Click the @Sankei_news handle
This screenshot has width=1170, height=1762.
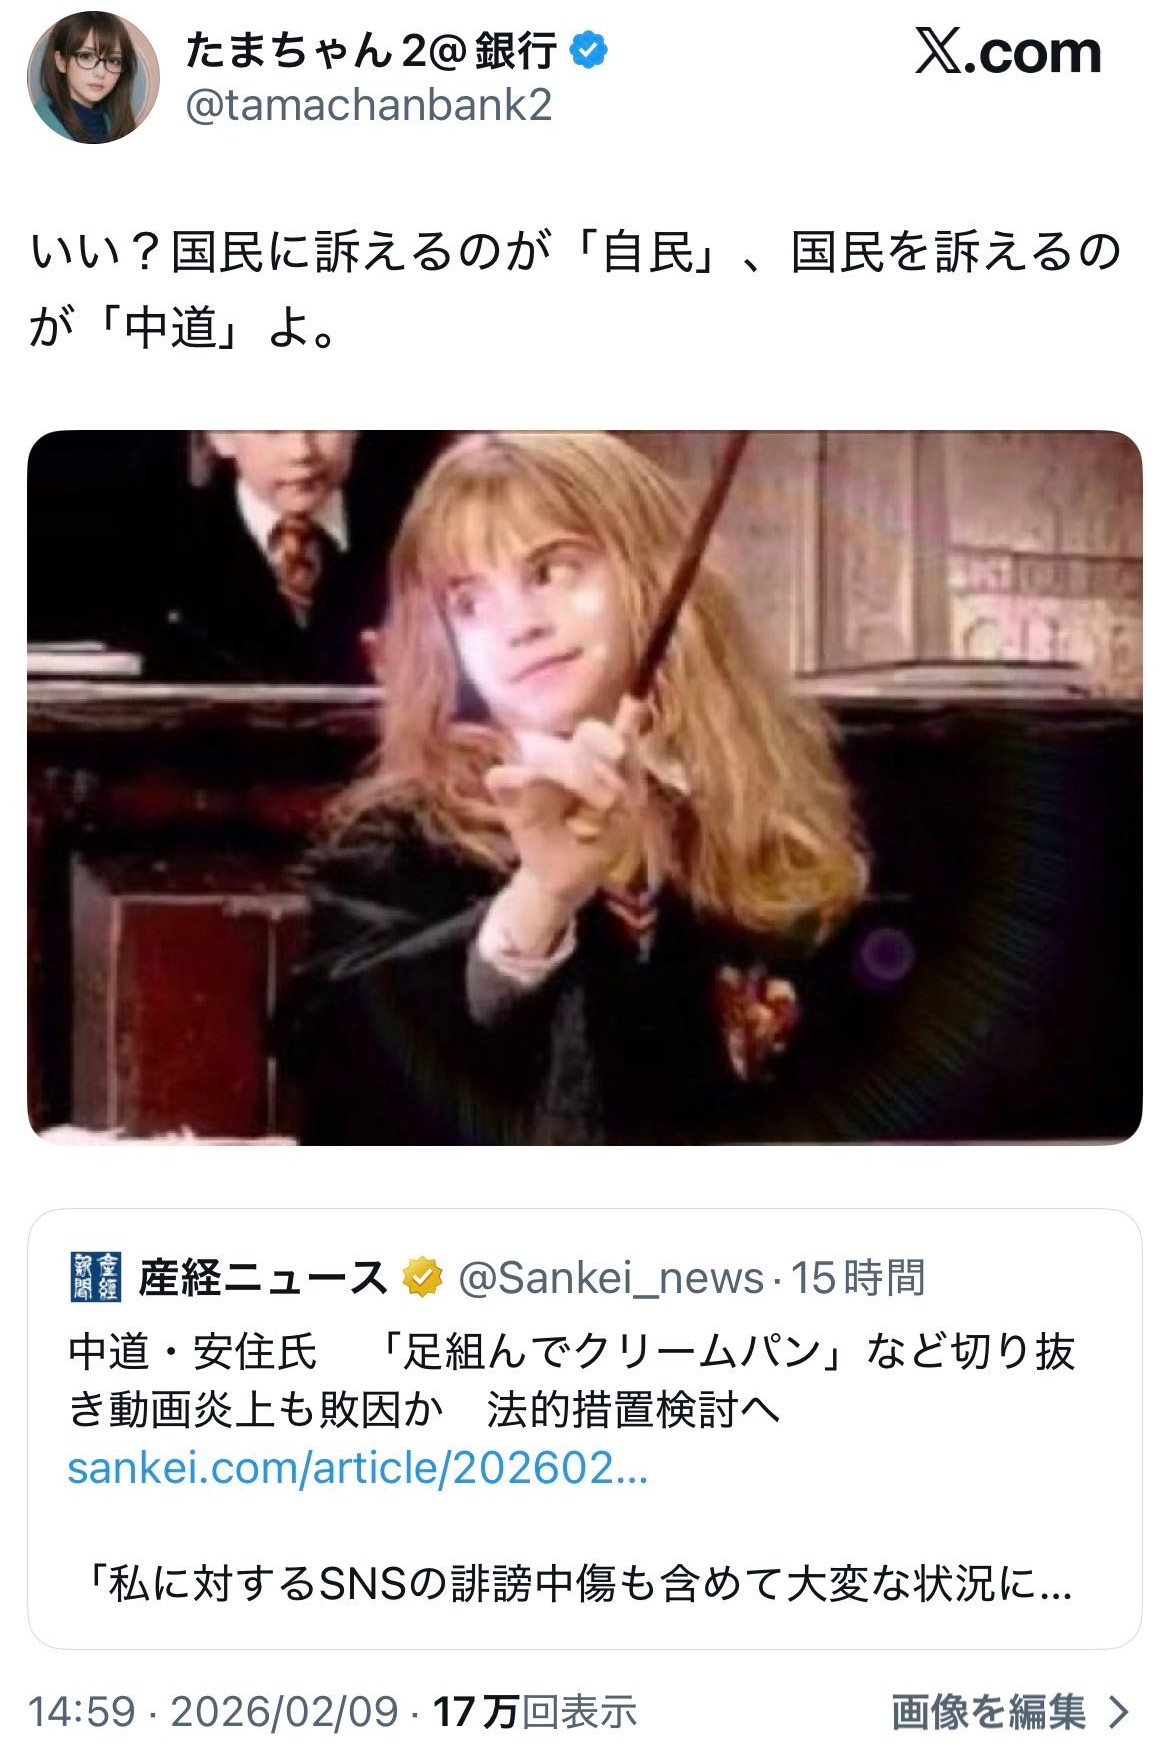coord(610,1278)
